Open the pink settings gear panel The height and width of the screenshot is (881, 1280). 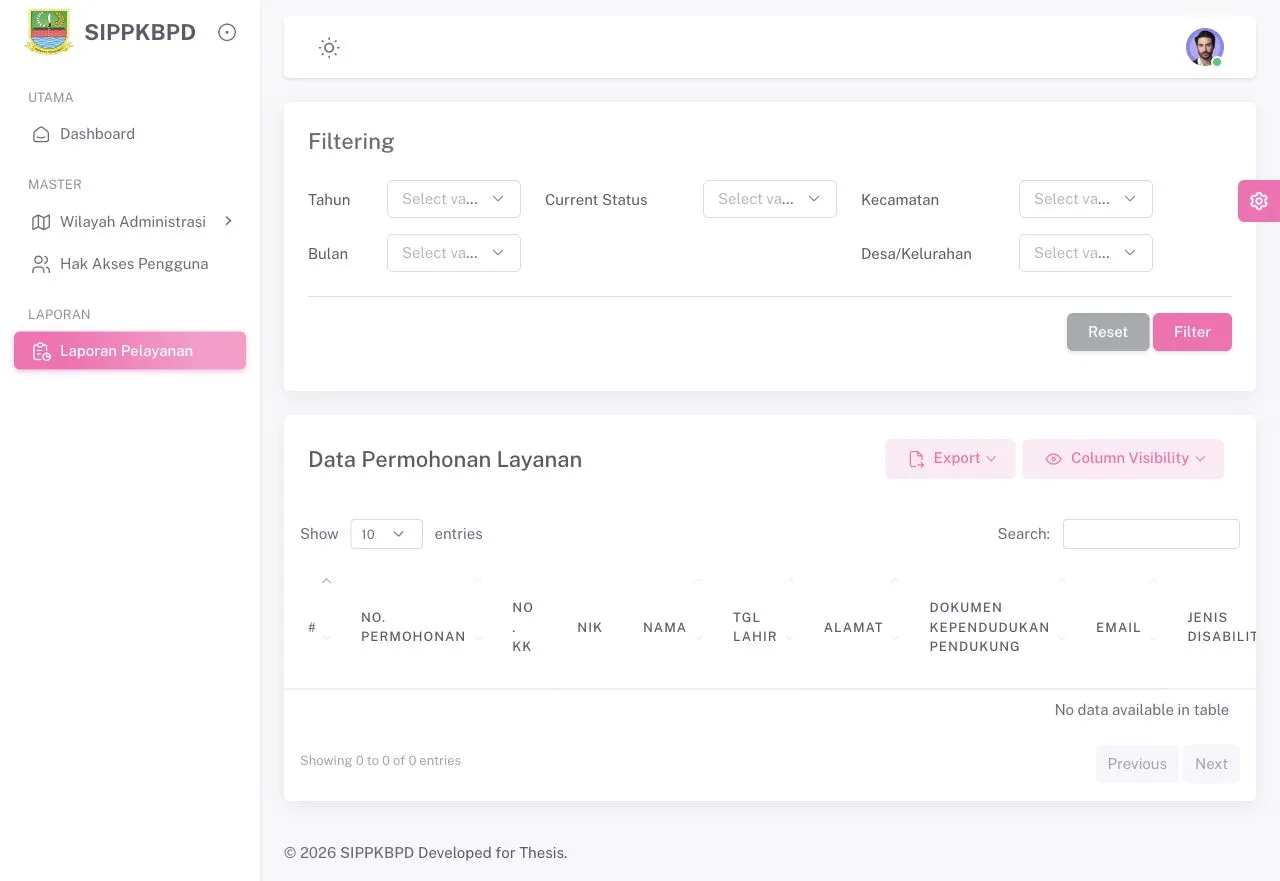pos(1259,201)
